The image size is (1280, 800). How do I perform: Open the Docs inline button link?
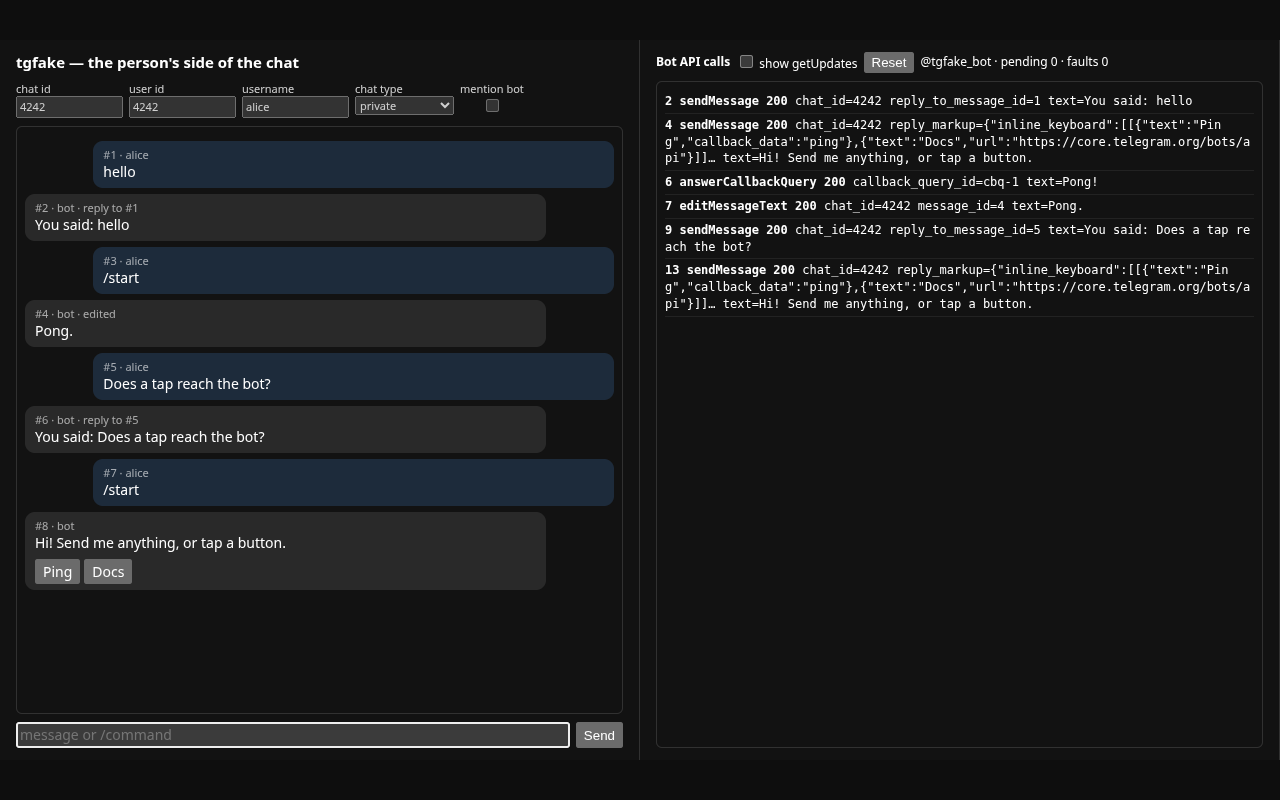tap(108, 572)
